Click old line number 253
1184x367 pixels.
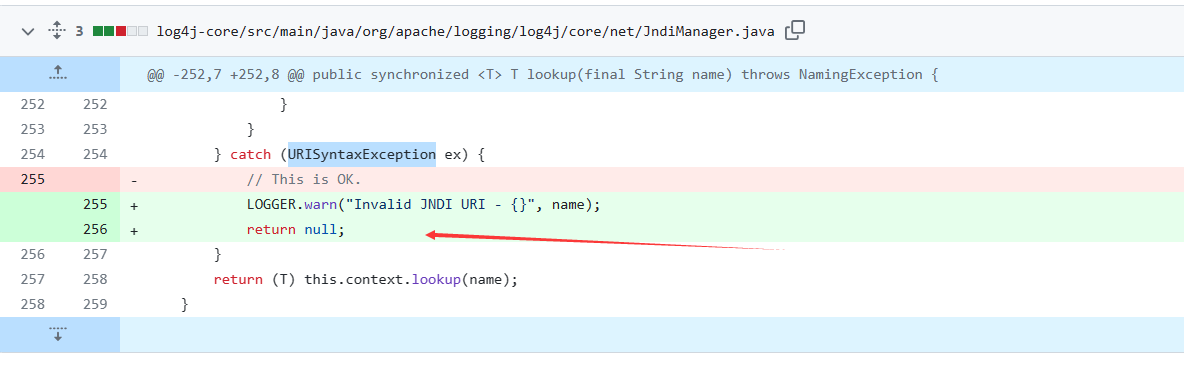32,129
